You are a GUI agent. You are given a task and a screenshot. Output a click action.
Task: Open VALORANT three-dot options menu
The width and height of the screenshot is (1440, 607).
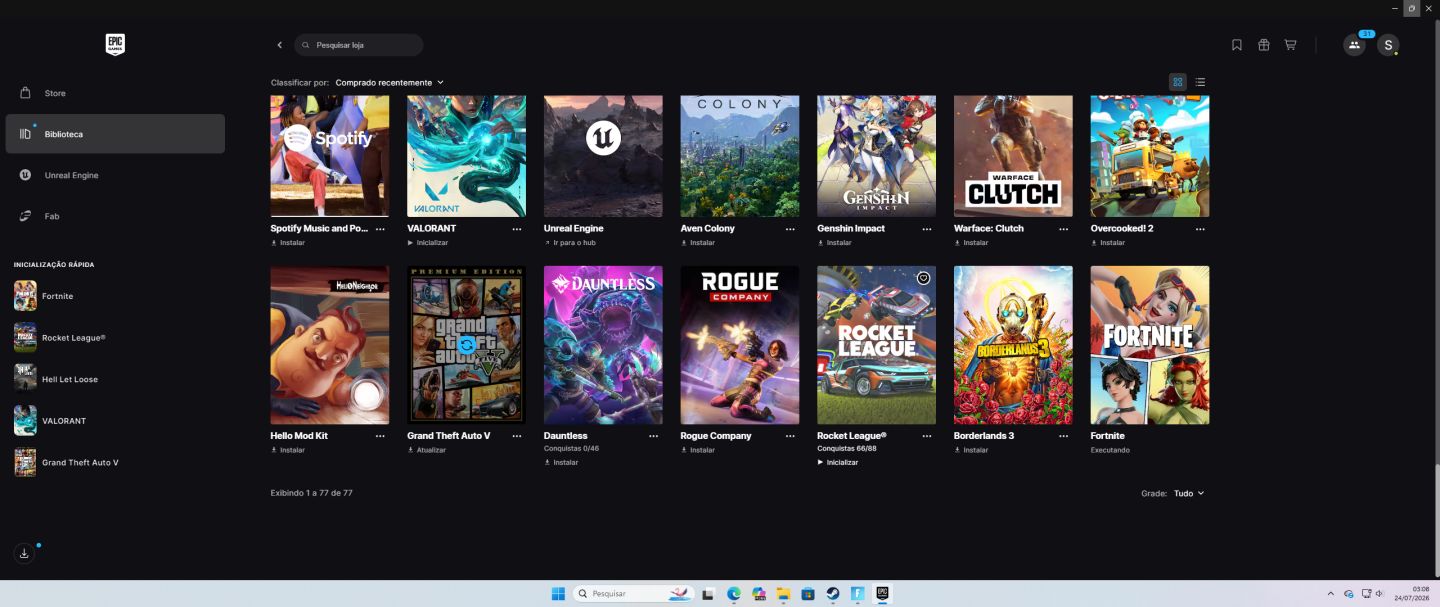517,229
